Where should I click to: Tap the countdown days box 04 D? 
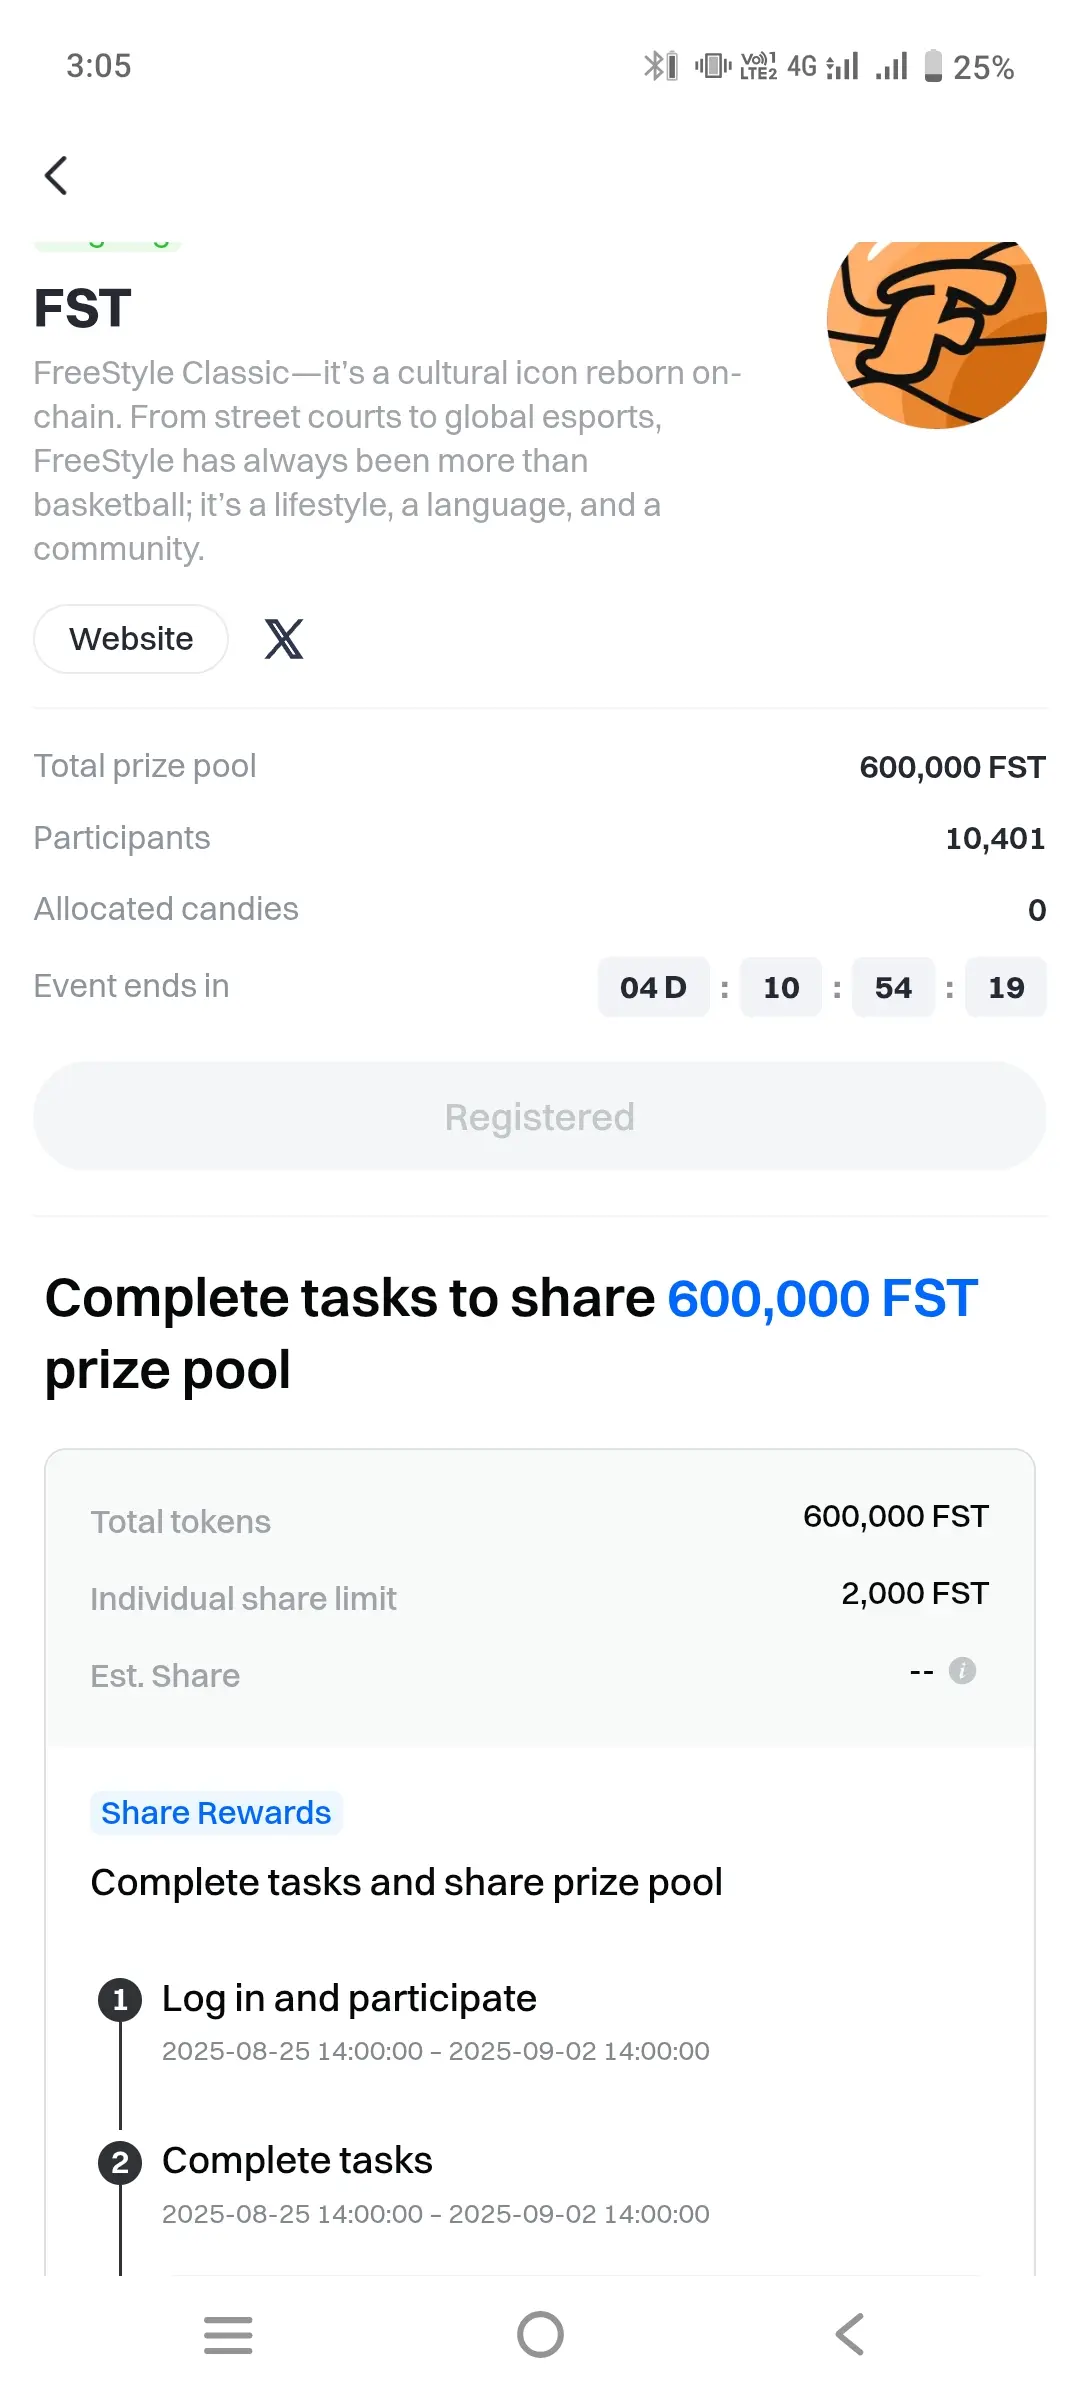click(654, 987)
